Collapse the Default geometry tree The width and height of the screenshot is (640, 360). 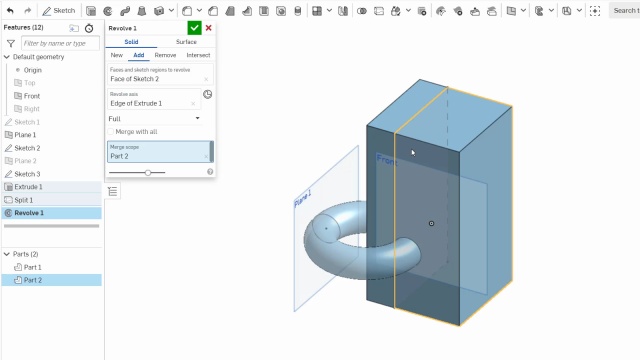[7, 57]
